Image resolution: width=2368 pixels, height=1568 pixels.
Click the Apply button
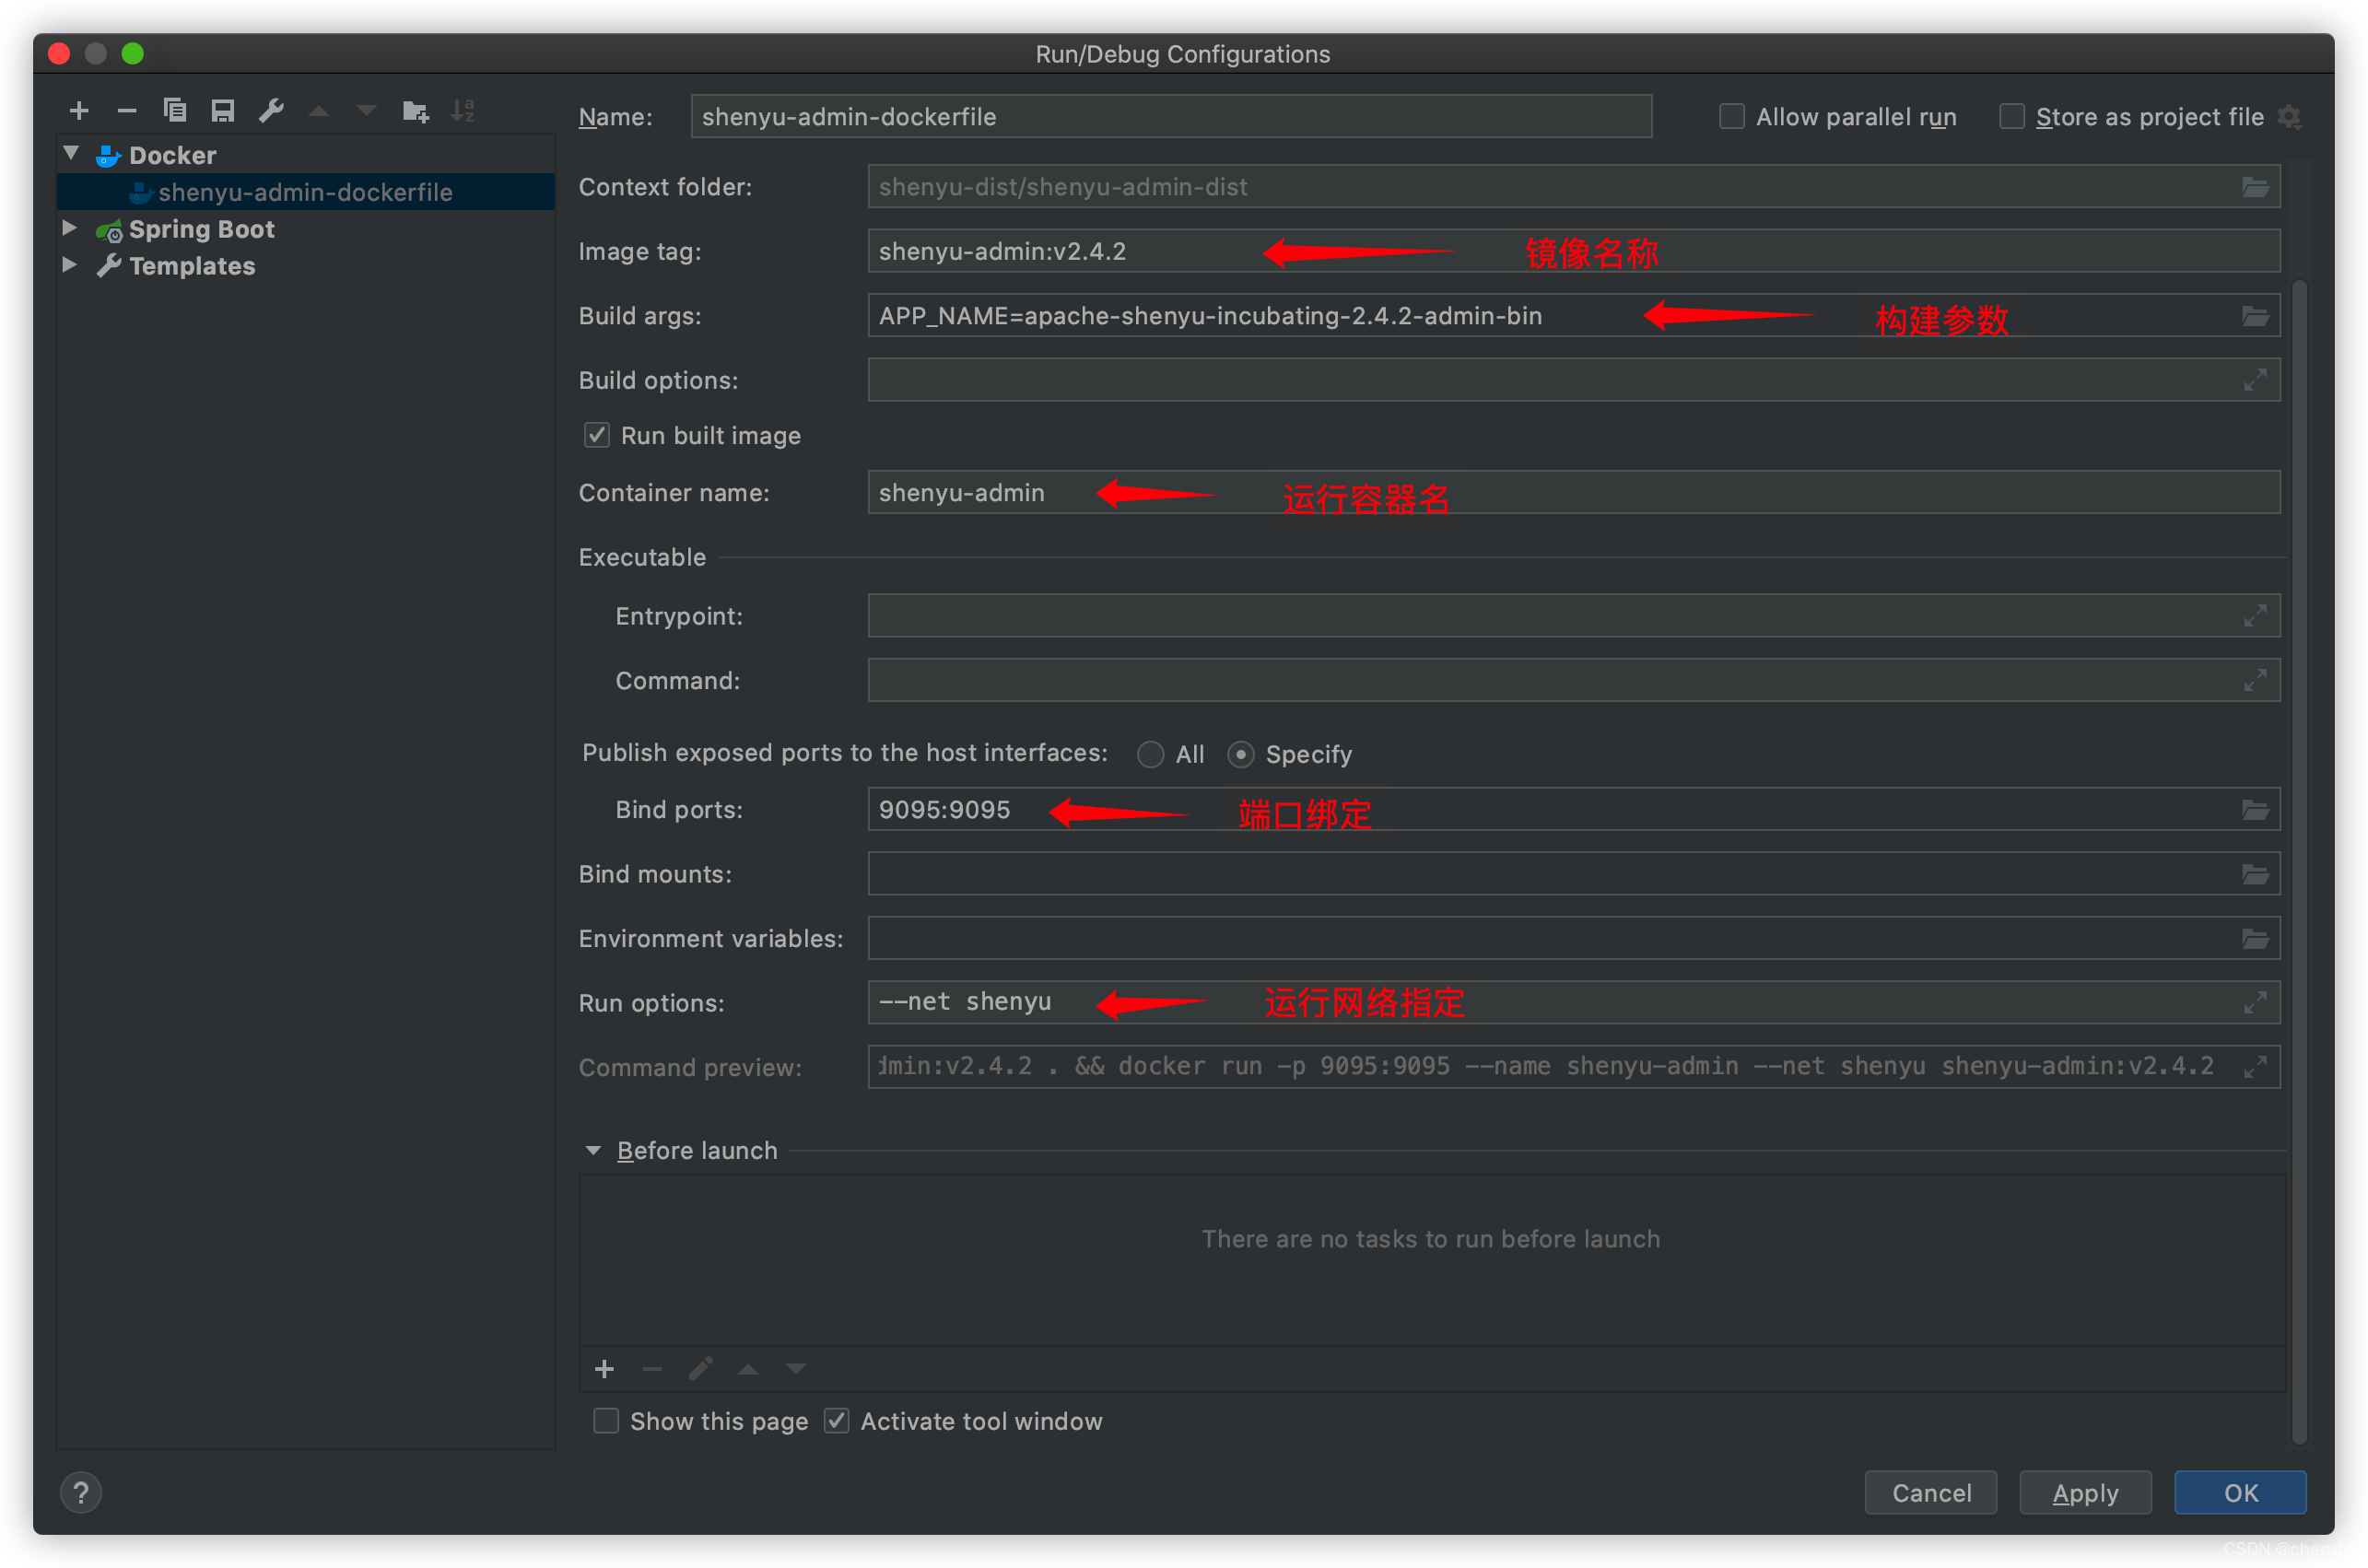click(2085, 1493)
